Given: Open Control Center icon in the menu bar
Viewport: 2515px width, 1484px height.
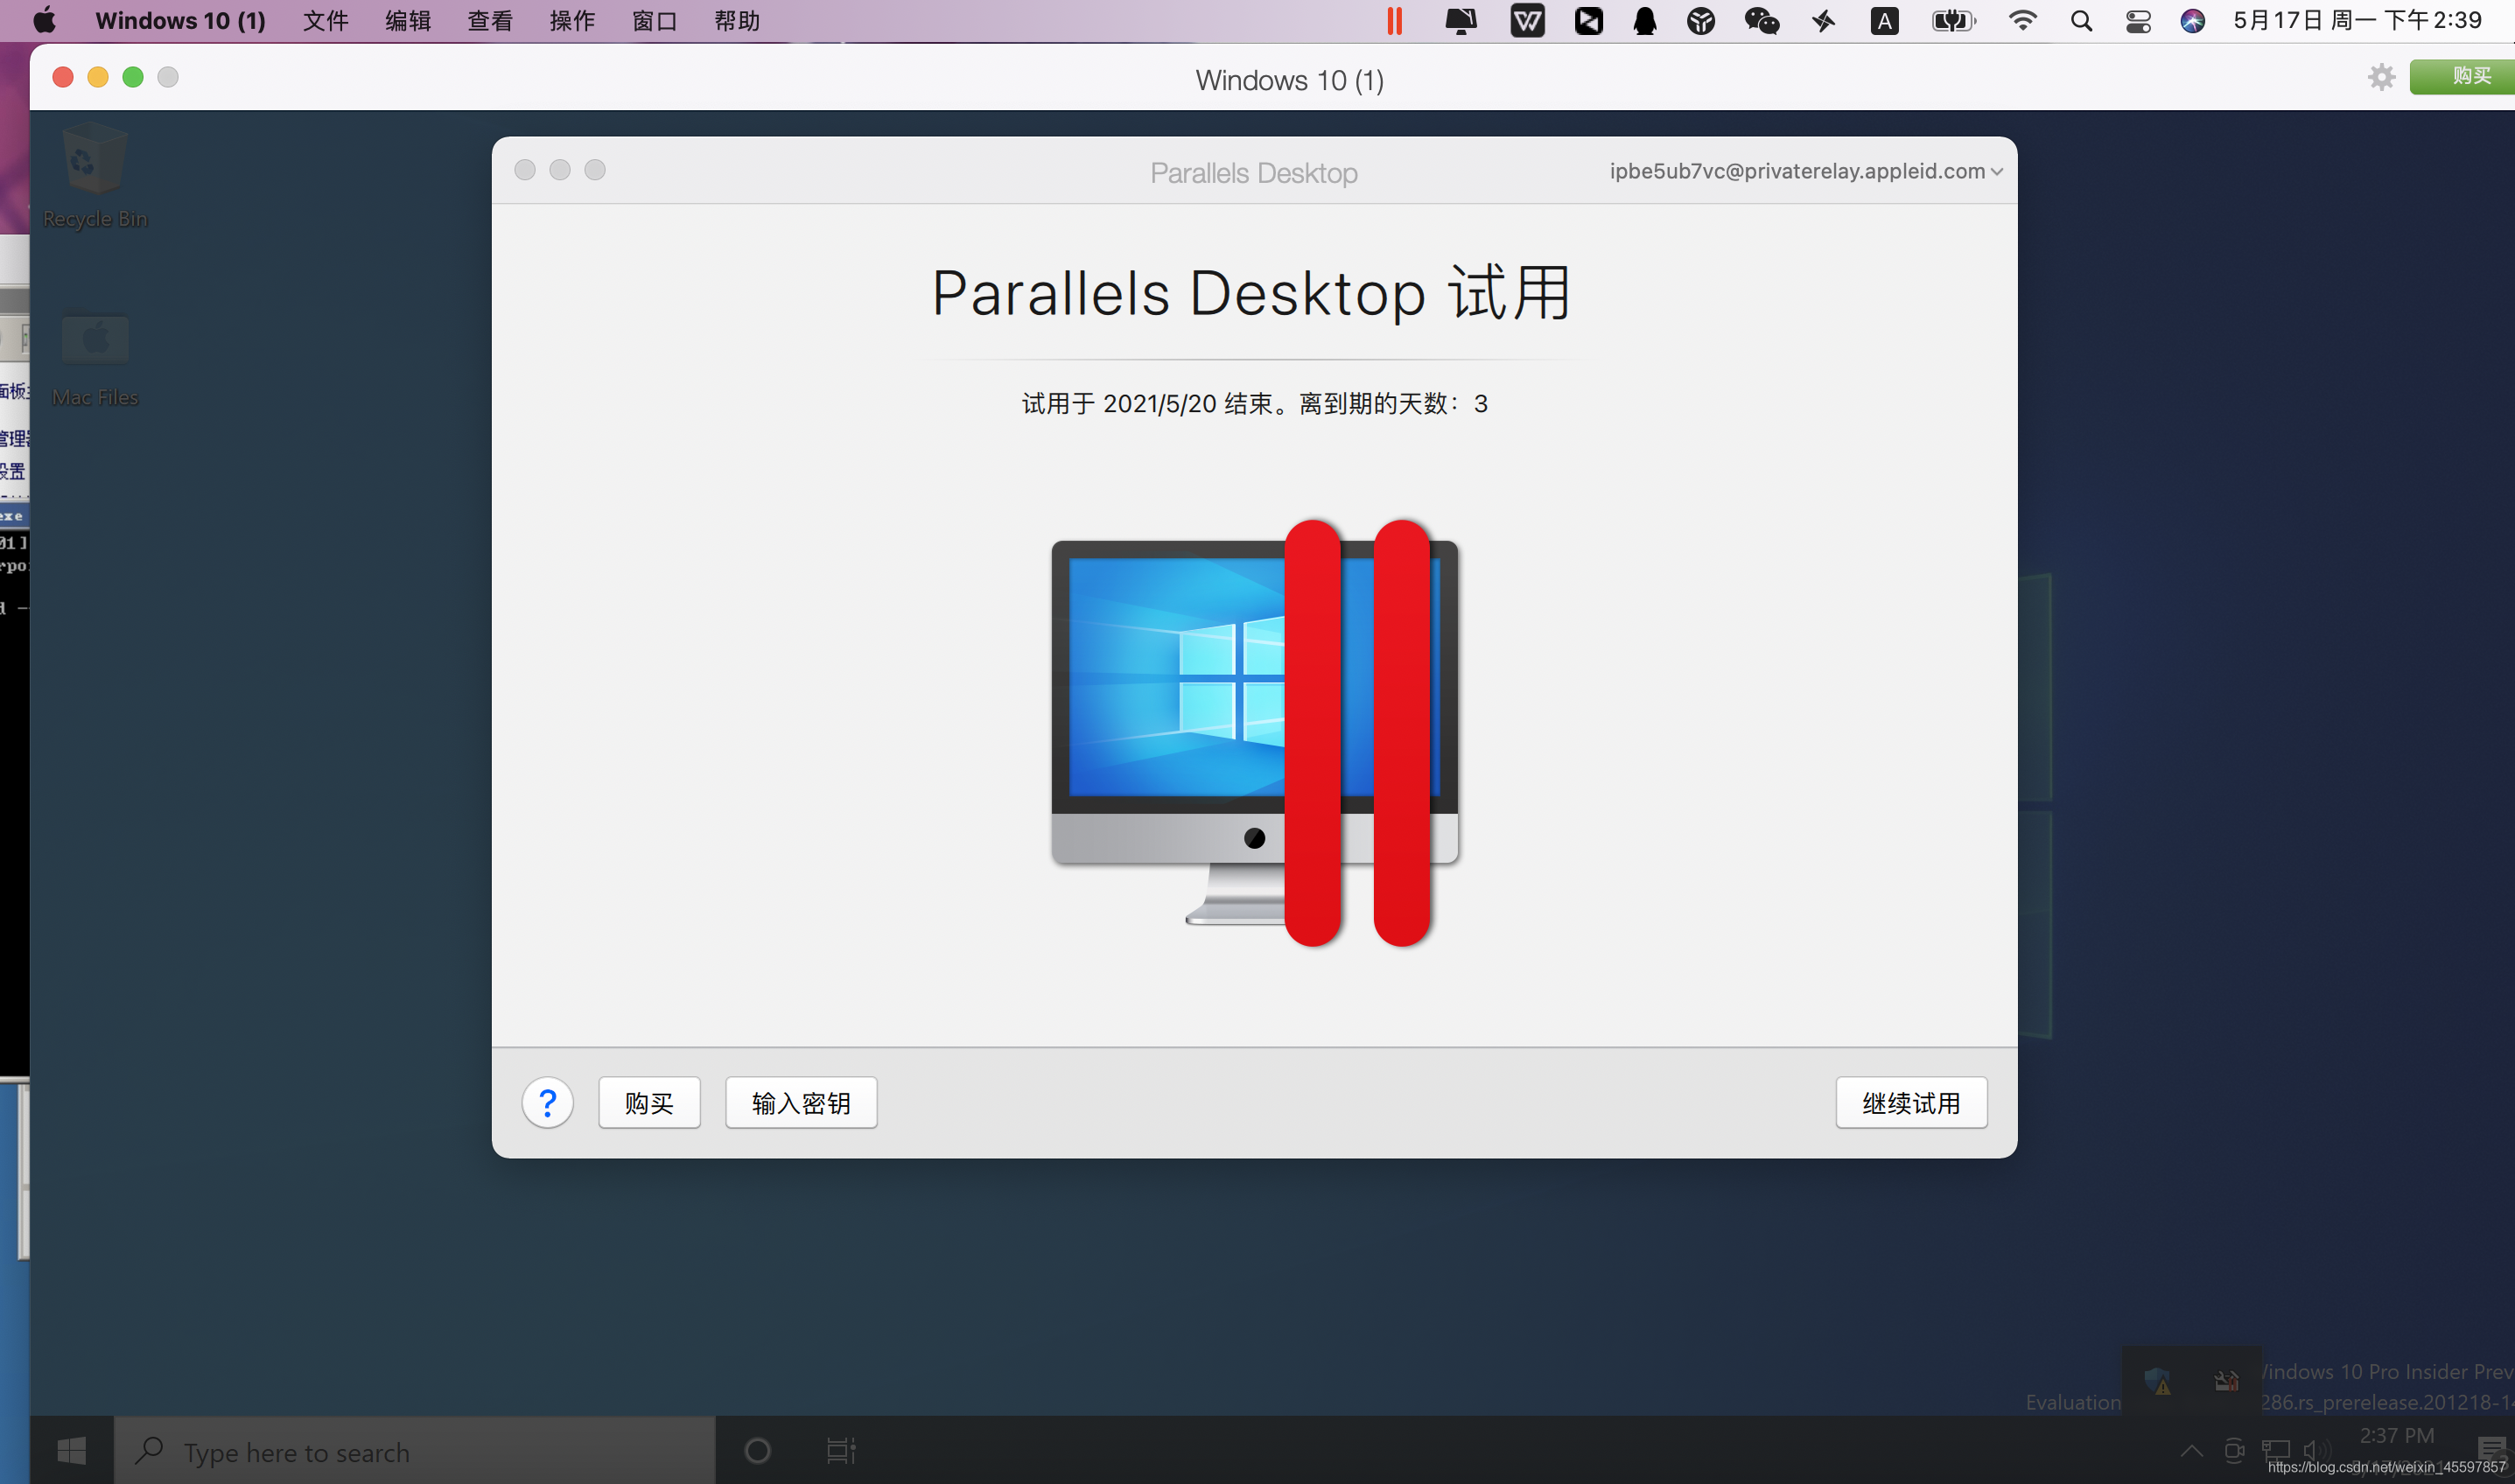Looking at the screenshot, I should pyautogui.click(x=2138, y=21).
